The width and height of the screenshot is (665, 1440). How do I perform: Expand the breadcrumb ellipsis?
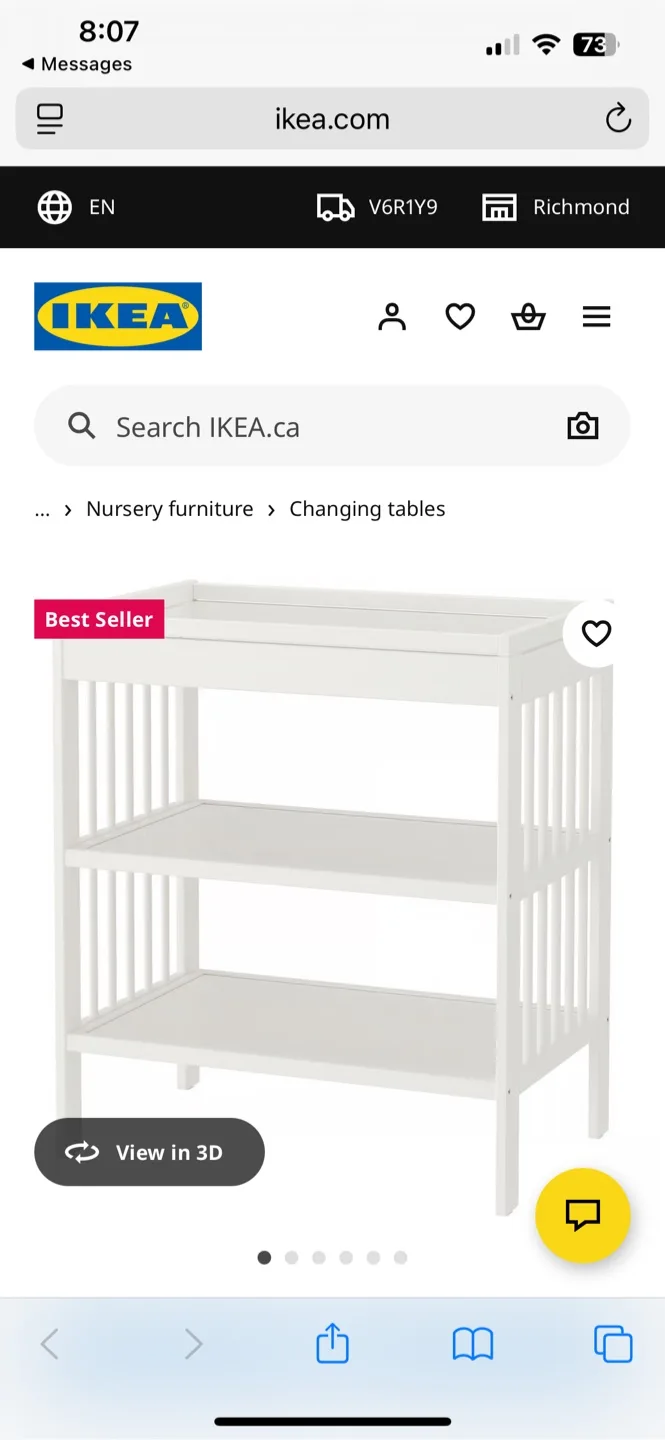[41, 509]
